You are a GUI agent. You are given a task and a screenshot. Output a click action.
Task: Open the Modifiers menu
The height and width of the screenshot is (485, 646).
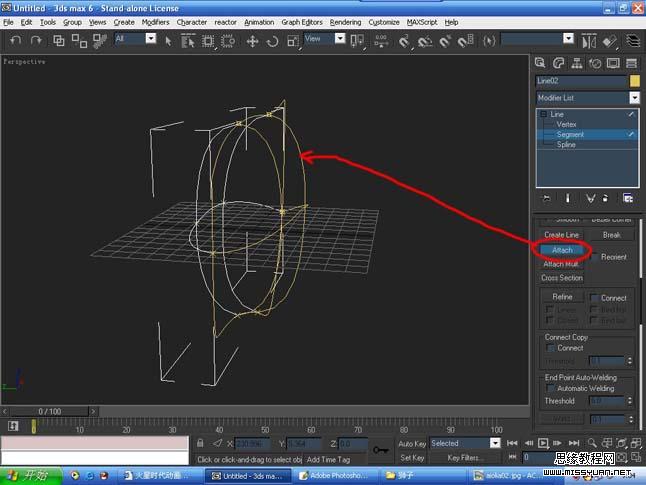[155, 22]
